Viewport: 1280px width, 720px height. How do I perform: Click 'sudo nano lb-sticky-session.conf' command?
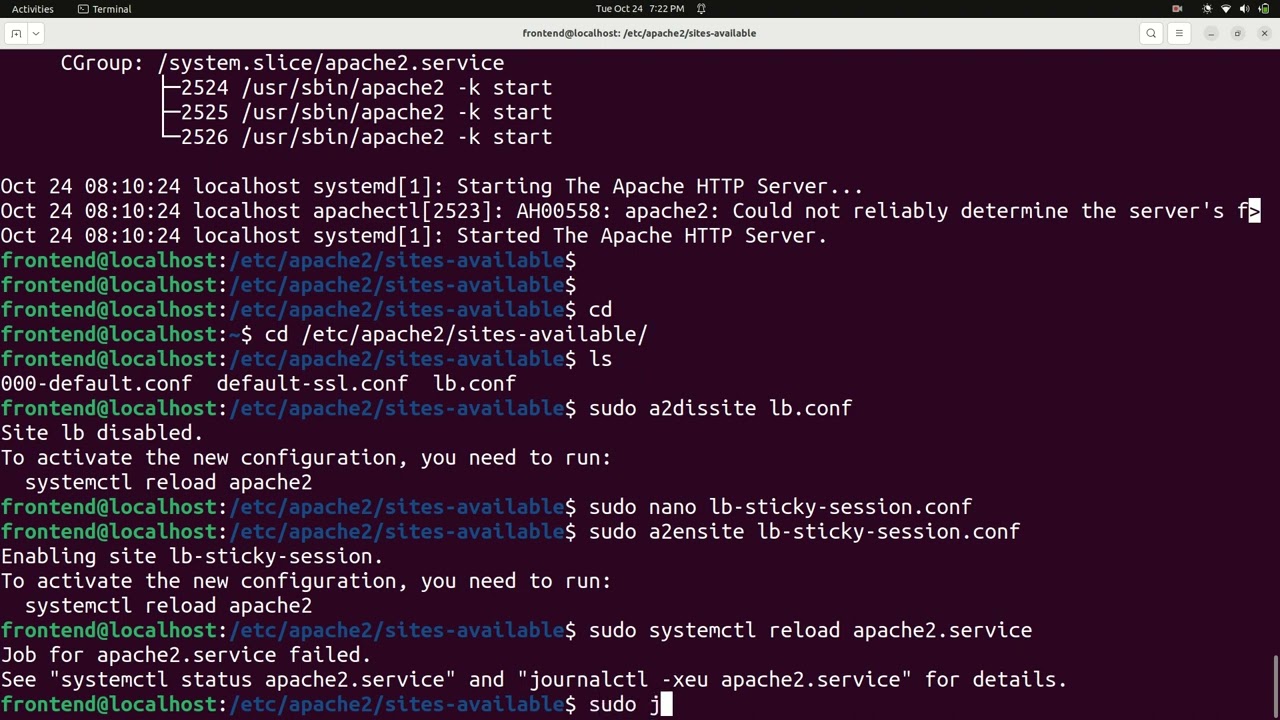click(x=780, y=507)
